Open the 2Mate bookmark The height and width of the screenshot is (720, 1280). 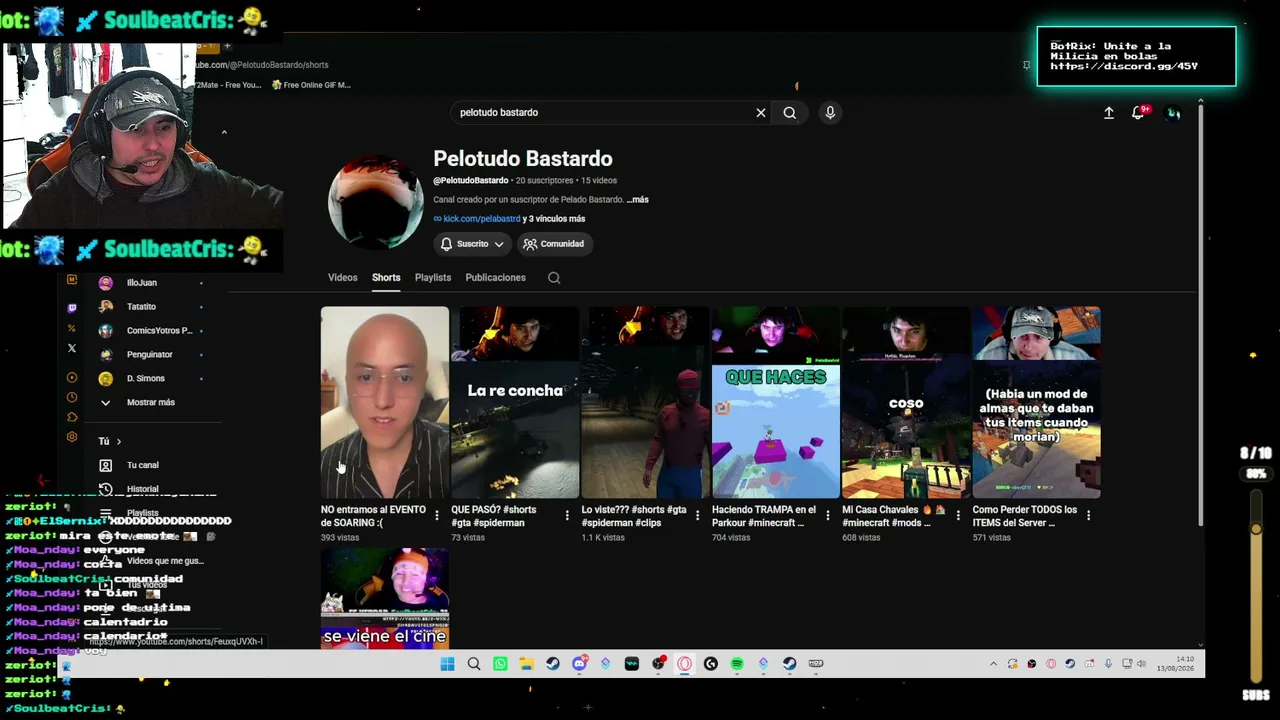tap(229, 85)
